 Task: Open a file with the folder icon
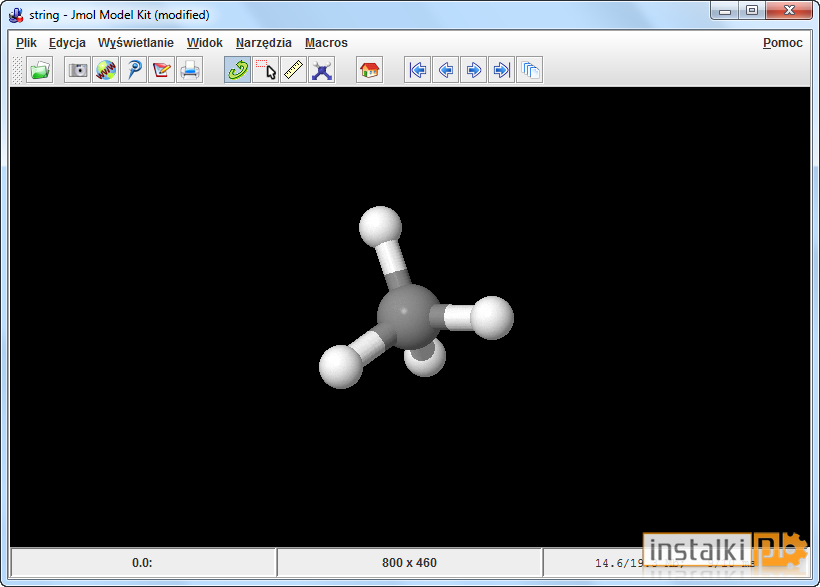tap(40, 70)
